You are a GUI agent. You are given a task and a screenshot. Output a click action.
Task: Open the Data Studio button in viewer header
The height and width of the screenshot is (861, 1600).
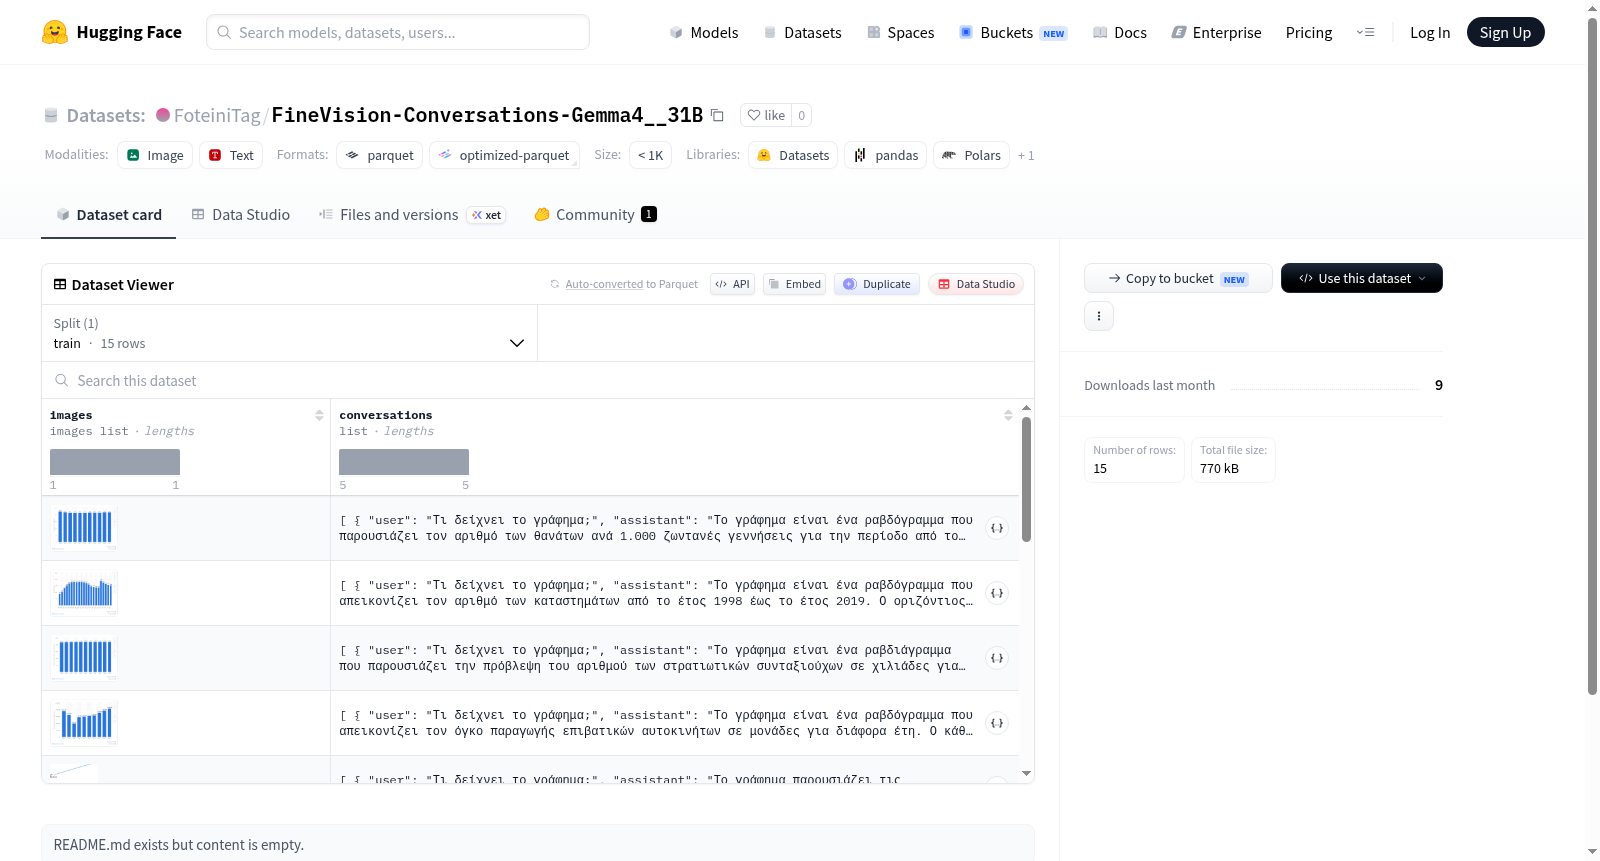[x=976, y=284]
